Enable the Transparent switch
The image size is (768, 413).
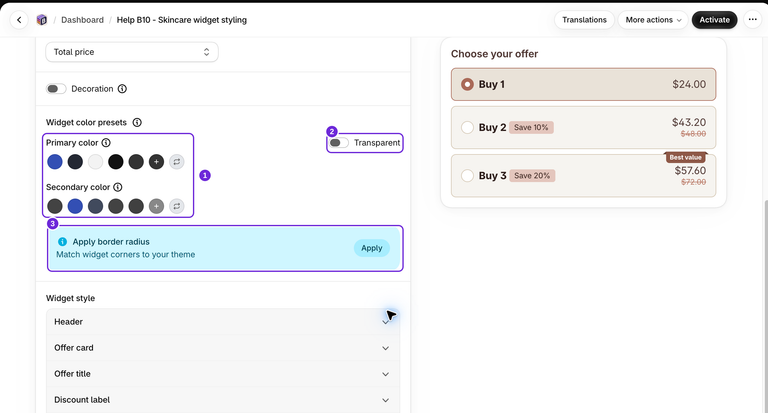[x=338, y=143]
